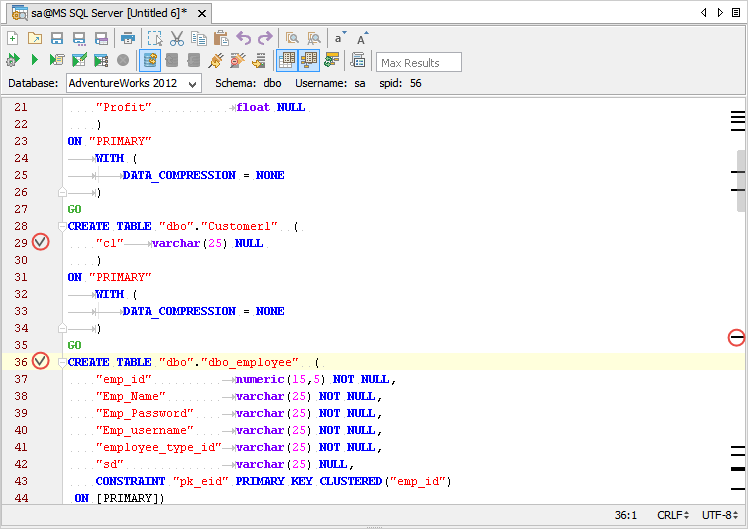Click the Save As icon
This screenshot has width=748, height=529.
coord(79,38)
